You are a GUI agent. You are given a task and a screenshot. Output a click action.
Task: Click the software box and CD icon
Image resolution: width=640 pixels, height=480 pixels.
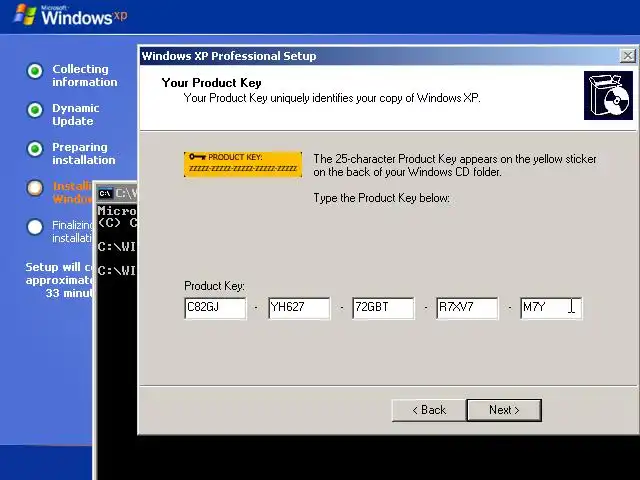pyautogui.click(x=608, y=96)
